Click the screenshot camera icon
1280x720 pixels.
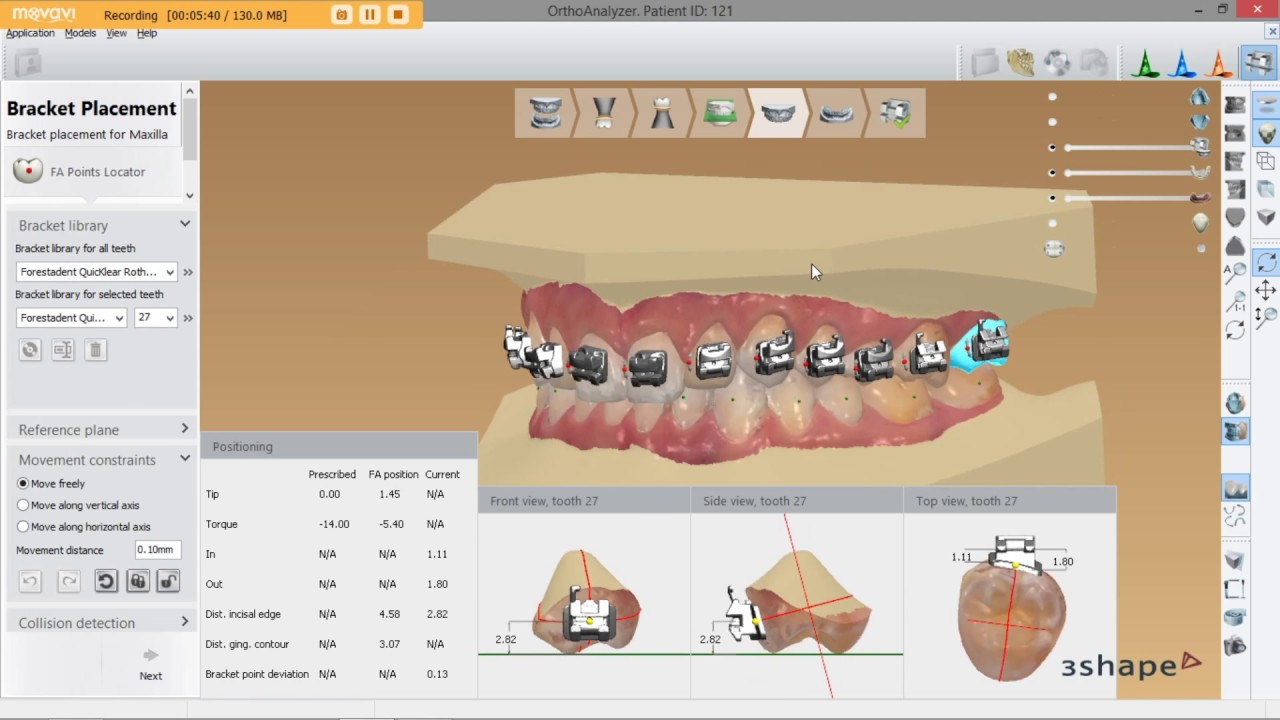click(x=1235, y=645)
